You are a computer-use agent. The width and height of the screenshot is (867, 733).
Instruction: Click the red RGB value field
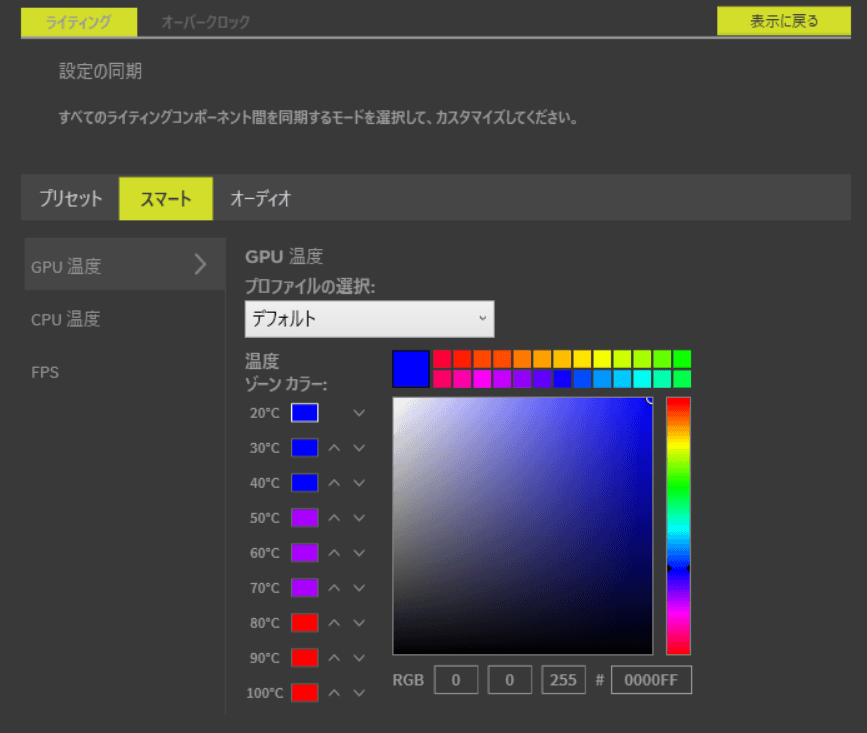[456, 680]
